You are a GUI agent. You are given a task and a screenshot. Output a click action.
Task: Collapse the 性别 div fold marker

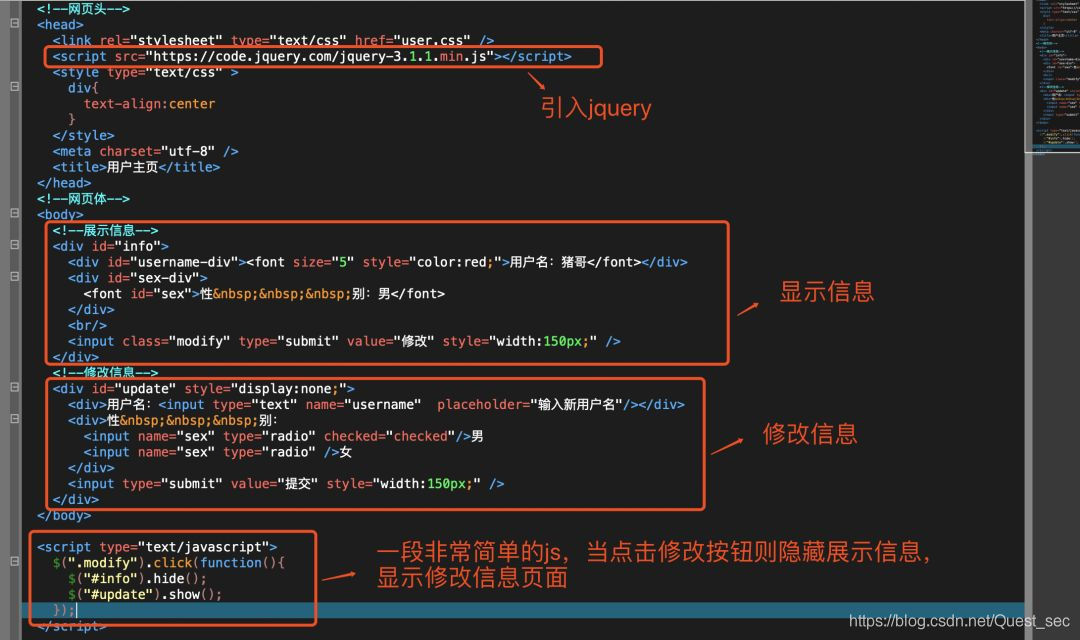(x=14, y=419)
